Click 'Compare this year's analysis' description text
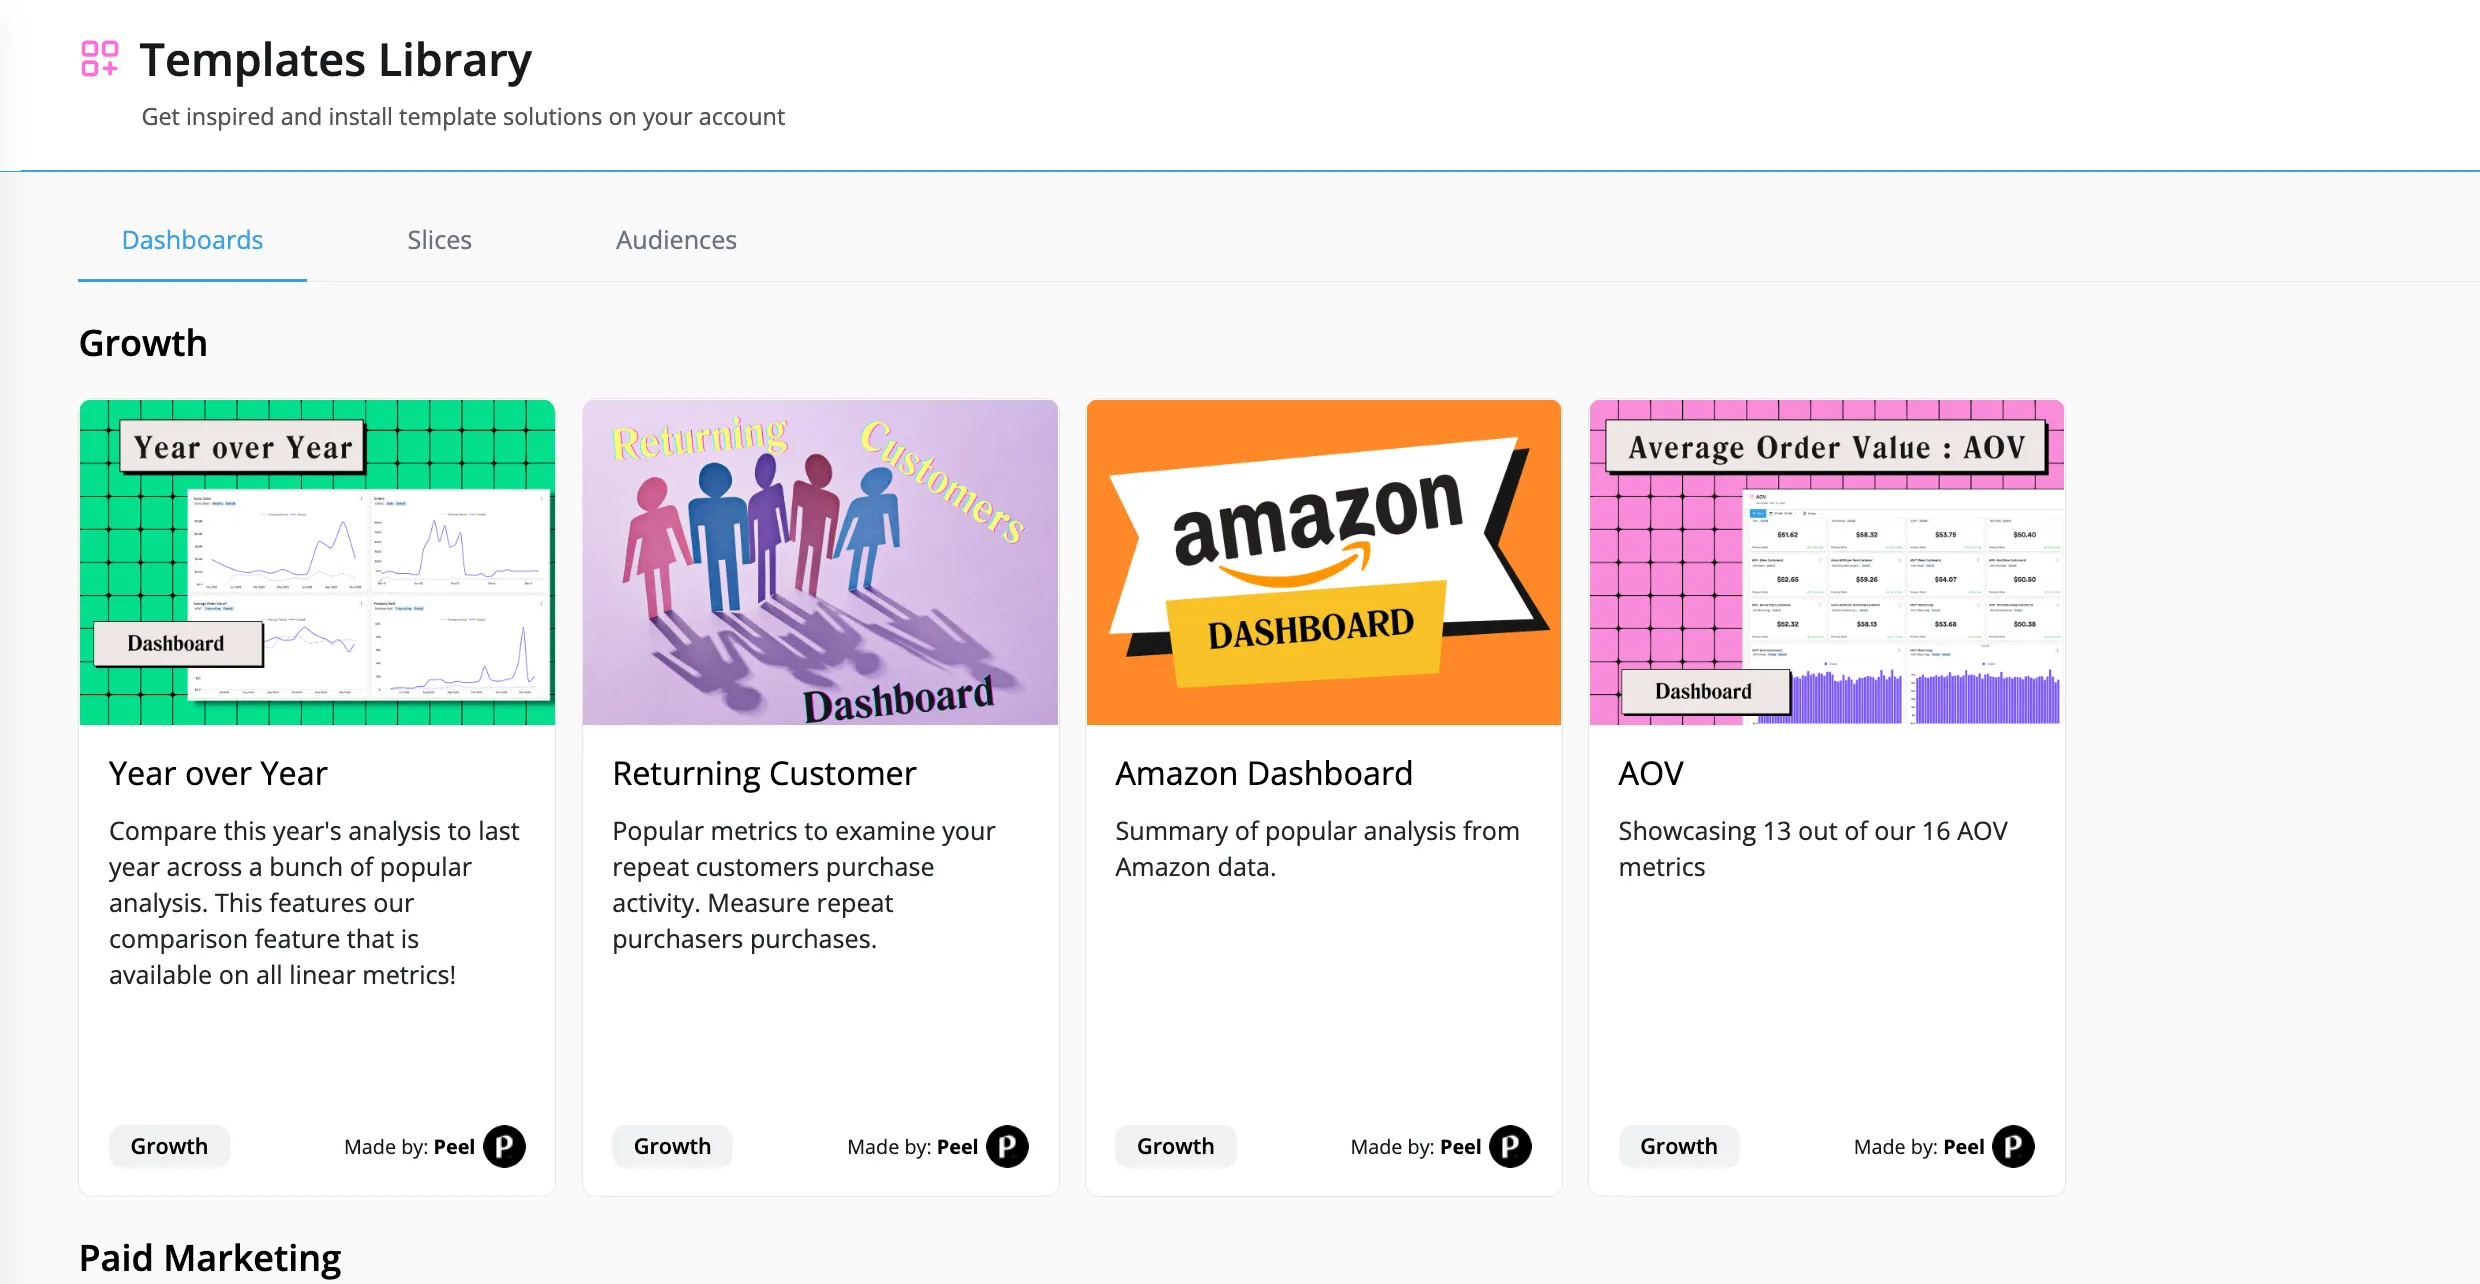The height and width of the screenshot is (1284, 2480). click(314, 903)
